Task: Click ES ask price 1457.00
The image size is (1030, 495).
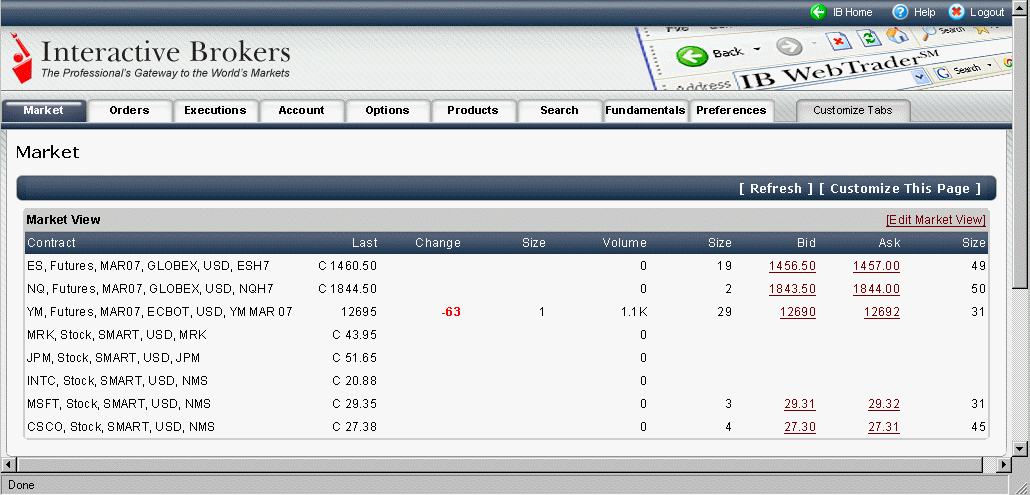Action: click(876, 266)
